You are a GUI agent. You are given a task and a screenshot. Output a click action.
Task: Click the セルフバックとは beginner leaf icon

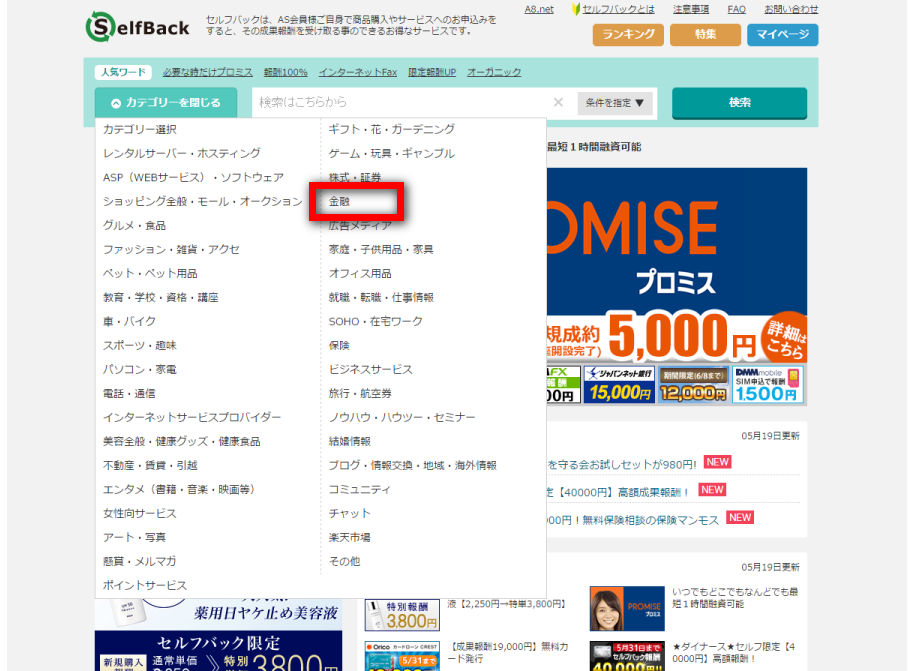point(576,9)
